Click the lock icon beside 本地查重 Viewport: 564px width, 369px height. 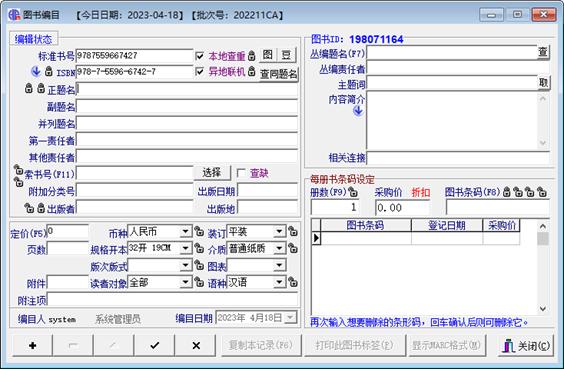pyautogui.click(x=252, y=56)
